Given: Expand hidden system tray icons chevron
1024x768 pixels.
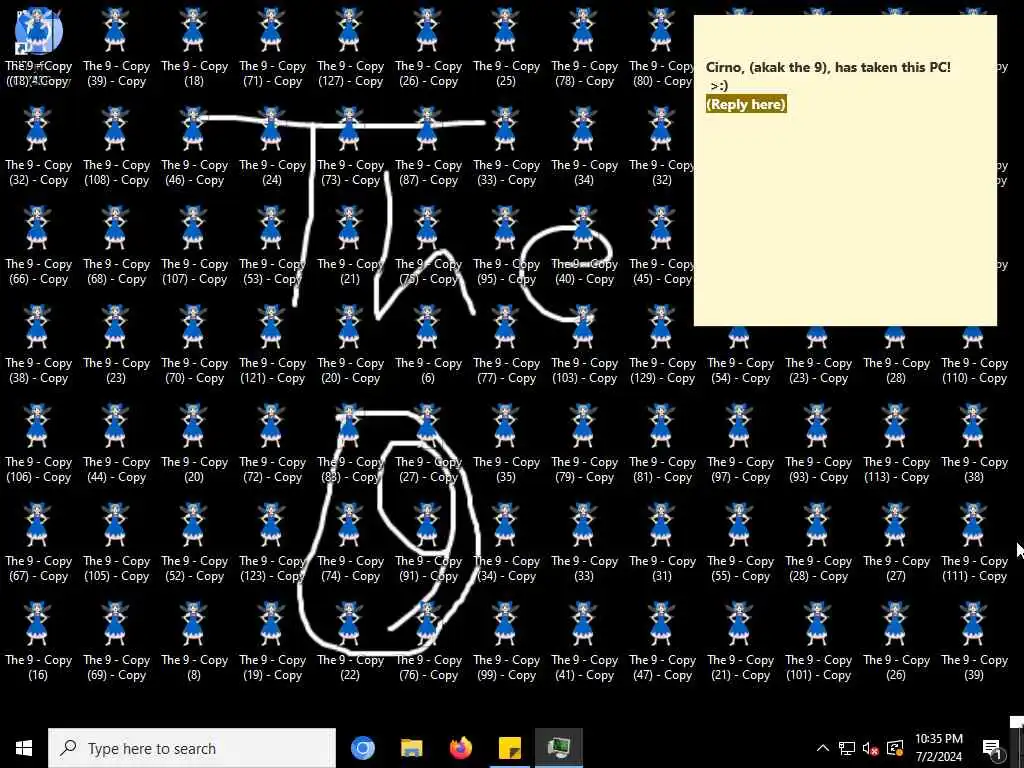Looking at the screenshot, I should coord(823,748).
